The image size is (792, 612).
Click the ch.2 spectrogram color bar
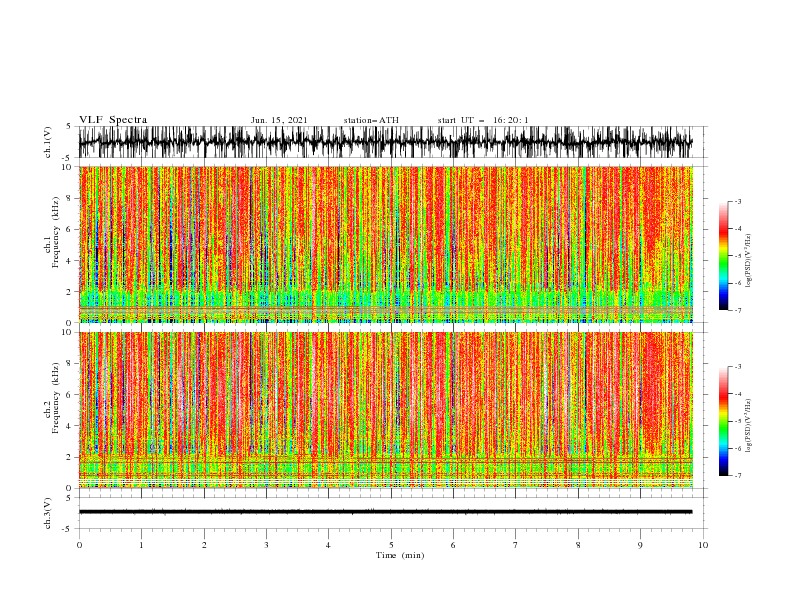click(x=723, y=421)
